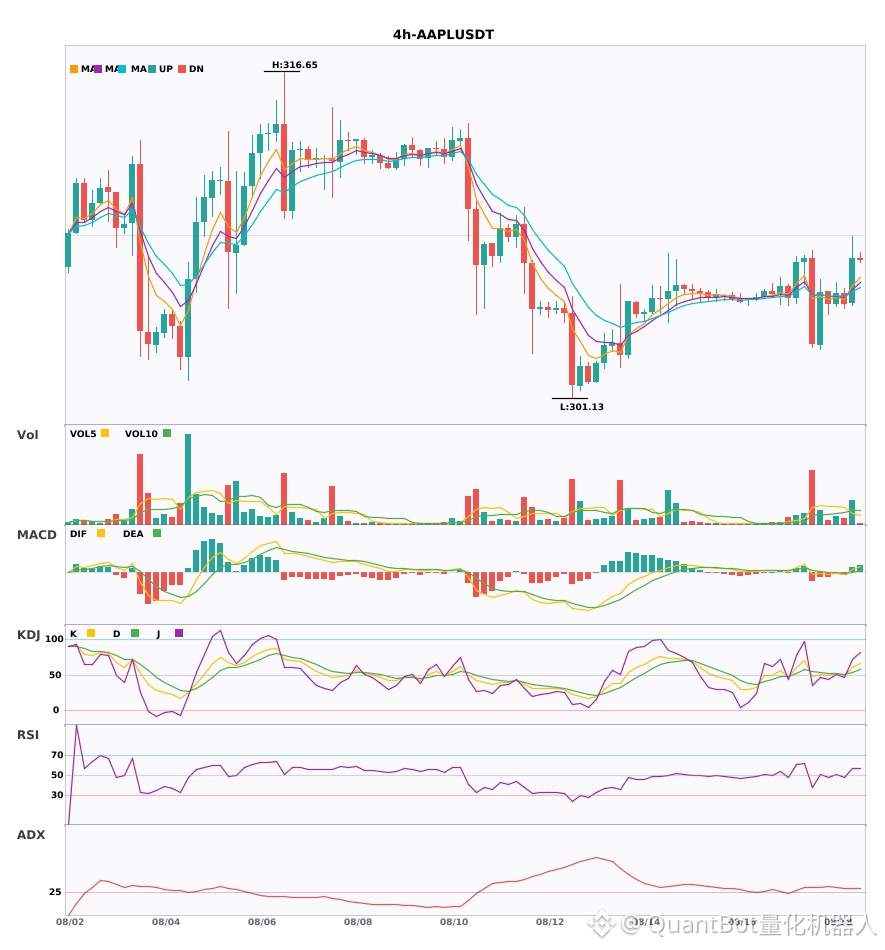Click the DIF legend text
This screenshot has height=950, width=885.
pos(78,534)
